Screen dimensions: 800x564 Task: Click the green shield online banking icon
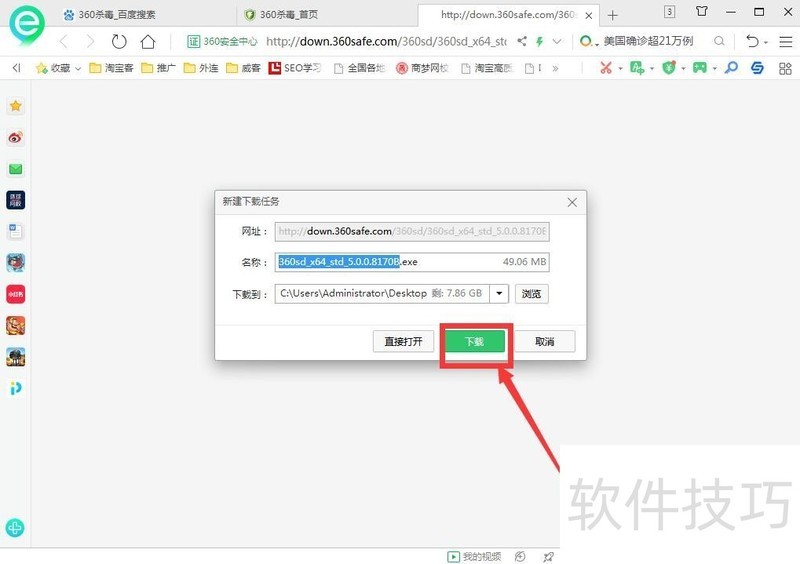pyautogui.click(x=669, y=67)
